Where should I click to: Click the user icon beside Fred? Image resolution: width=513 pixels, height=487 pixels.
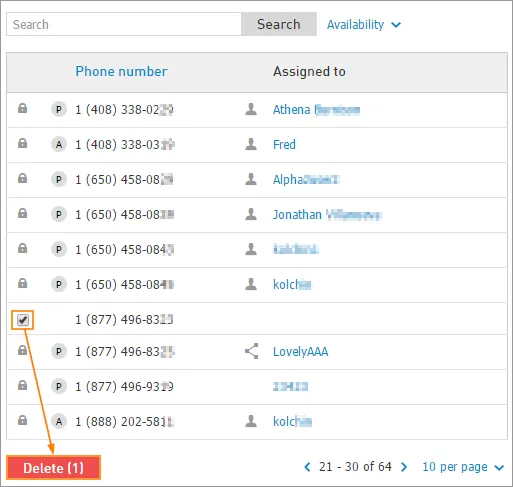click(251, 144)
